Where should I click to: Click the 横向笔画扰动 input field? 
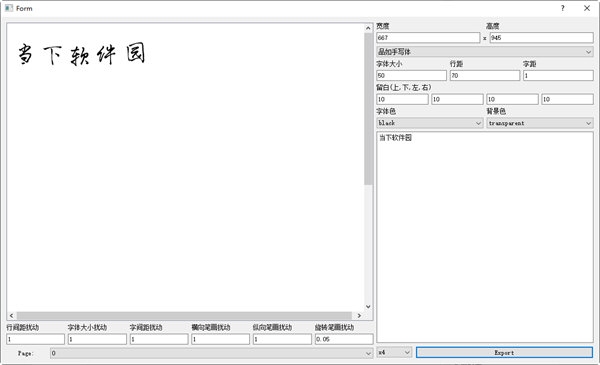tap(221, 339)
